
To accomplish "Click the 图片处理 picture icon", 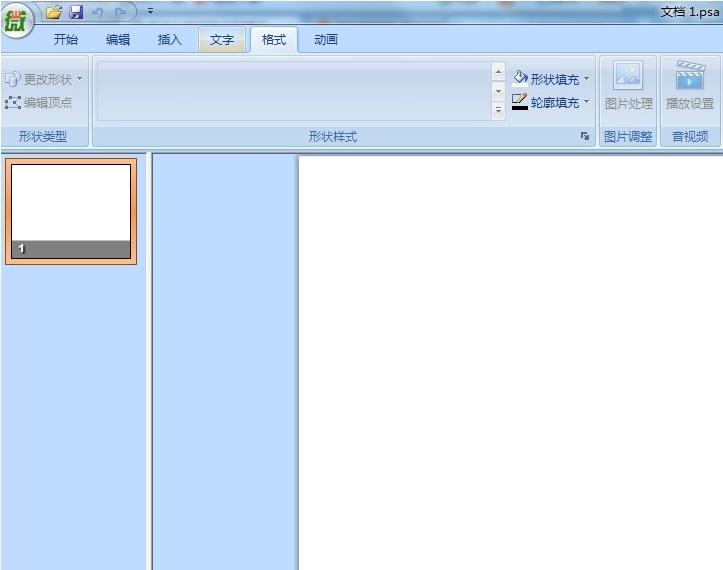I will 628,77.
